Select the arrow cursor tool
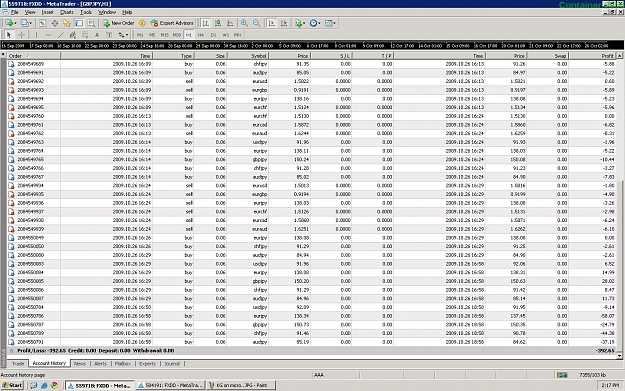The image size is (625, 391). tap(9, 35)
